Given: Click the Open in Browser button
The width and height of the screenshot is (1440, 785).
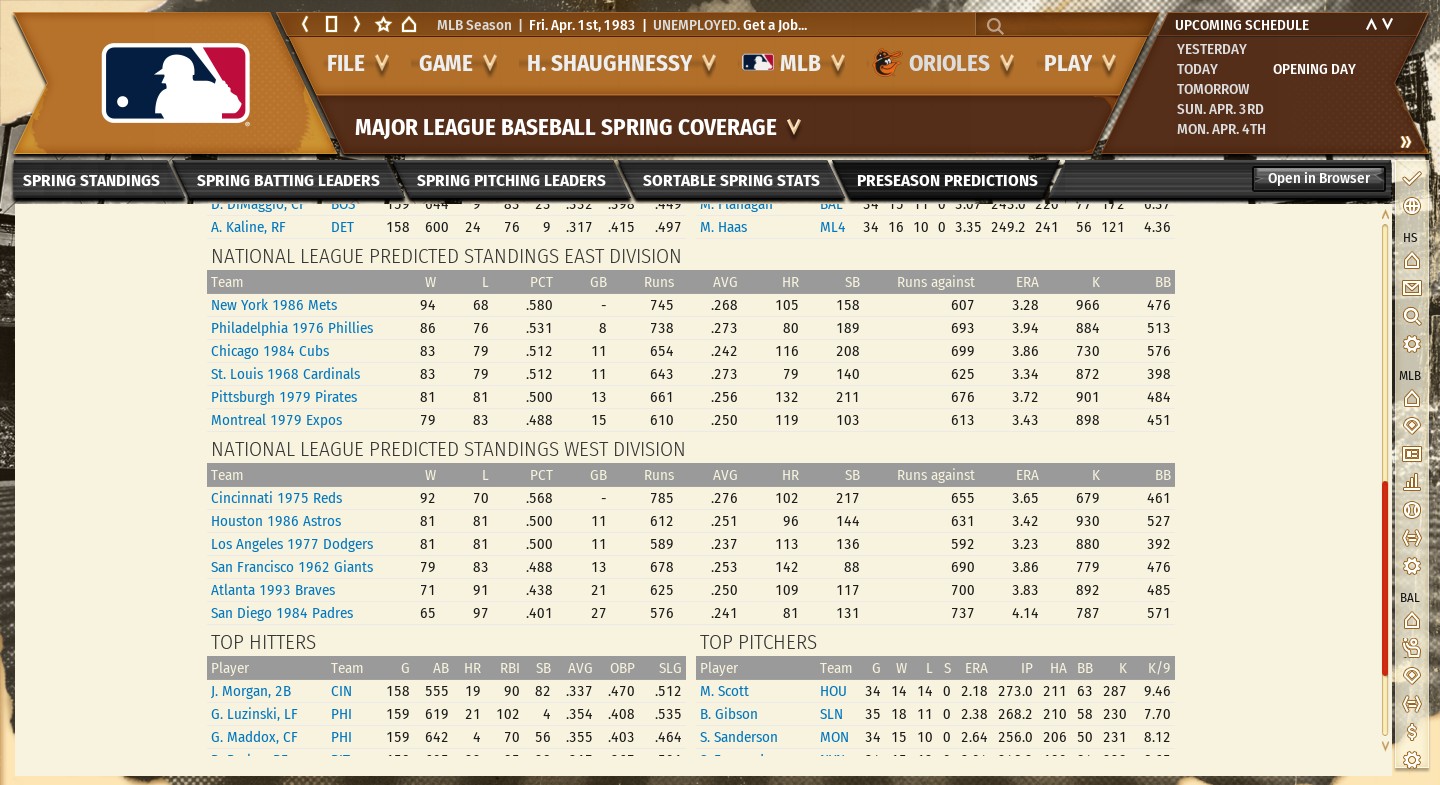Looking at the screenshot, I should tap(1318, 178).
